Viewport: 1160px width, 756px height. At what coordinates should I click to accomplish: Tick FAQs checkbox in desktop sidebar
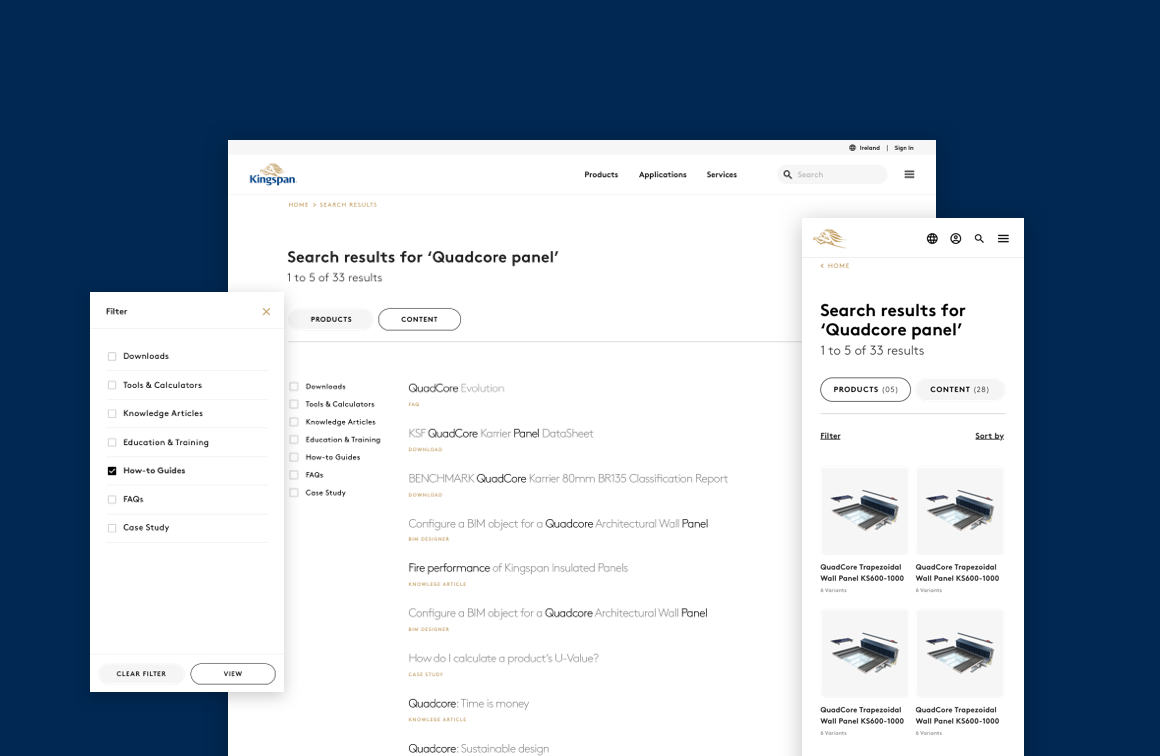tap(294, 475)
